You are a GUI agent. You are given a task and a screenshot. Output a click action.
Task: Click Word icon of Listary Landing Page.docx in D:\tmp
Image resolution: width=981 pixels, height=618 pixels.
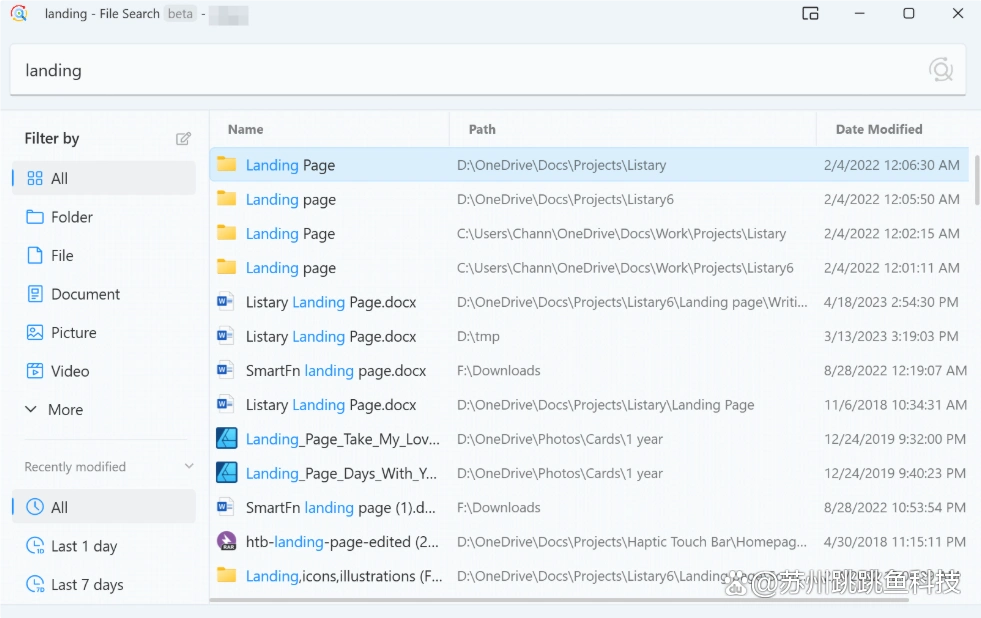[225, 336]
